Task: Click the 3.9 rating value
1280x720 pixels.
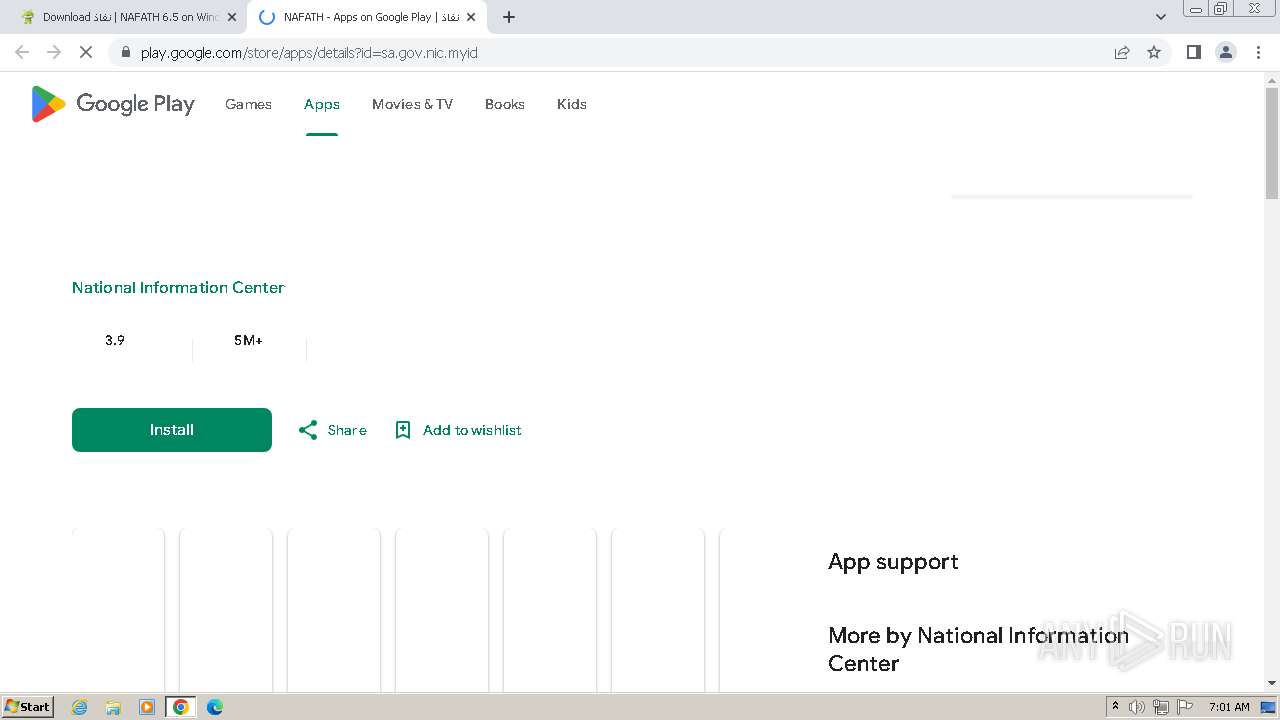Action: (115, 340)
